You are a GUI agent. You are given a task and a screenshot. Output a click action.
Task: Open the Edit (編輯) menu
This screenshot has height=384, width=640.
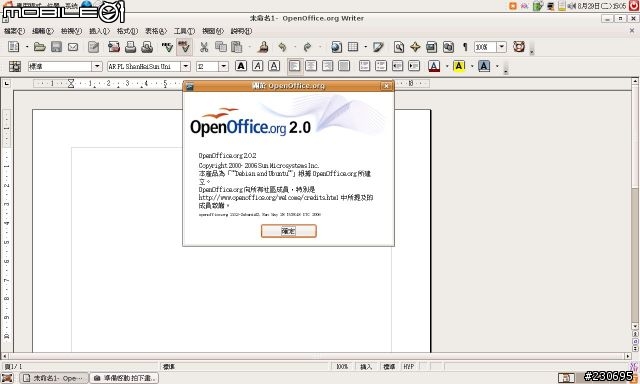click(43, 31)
